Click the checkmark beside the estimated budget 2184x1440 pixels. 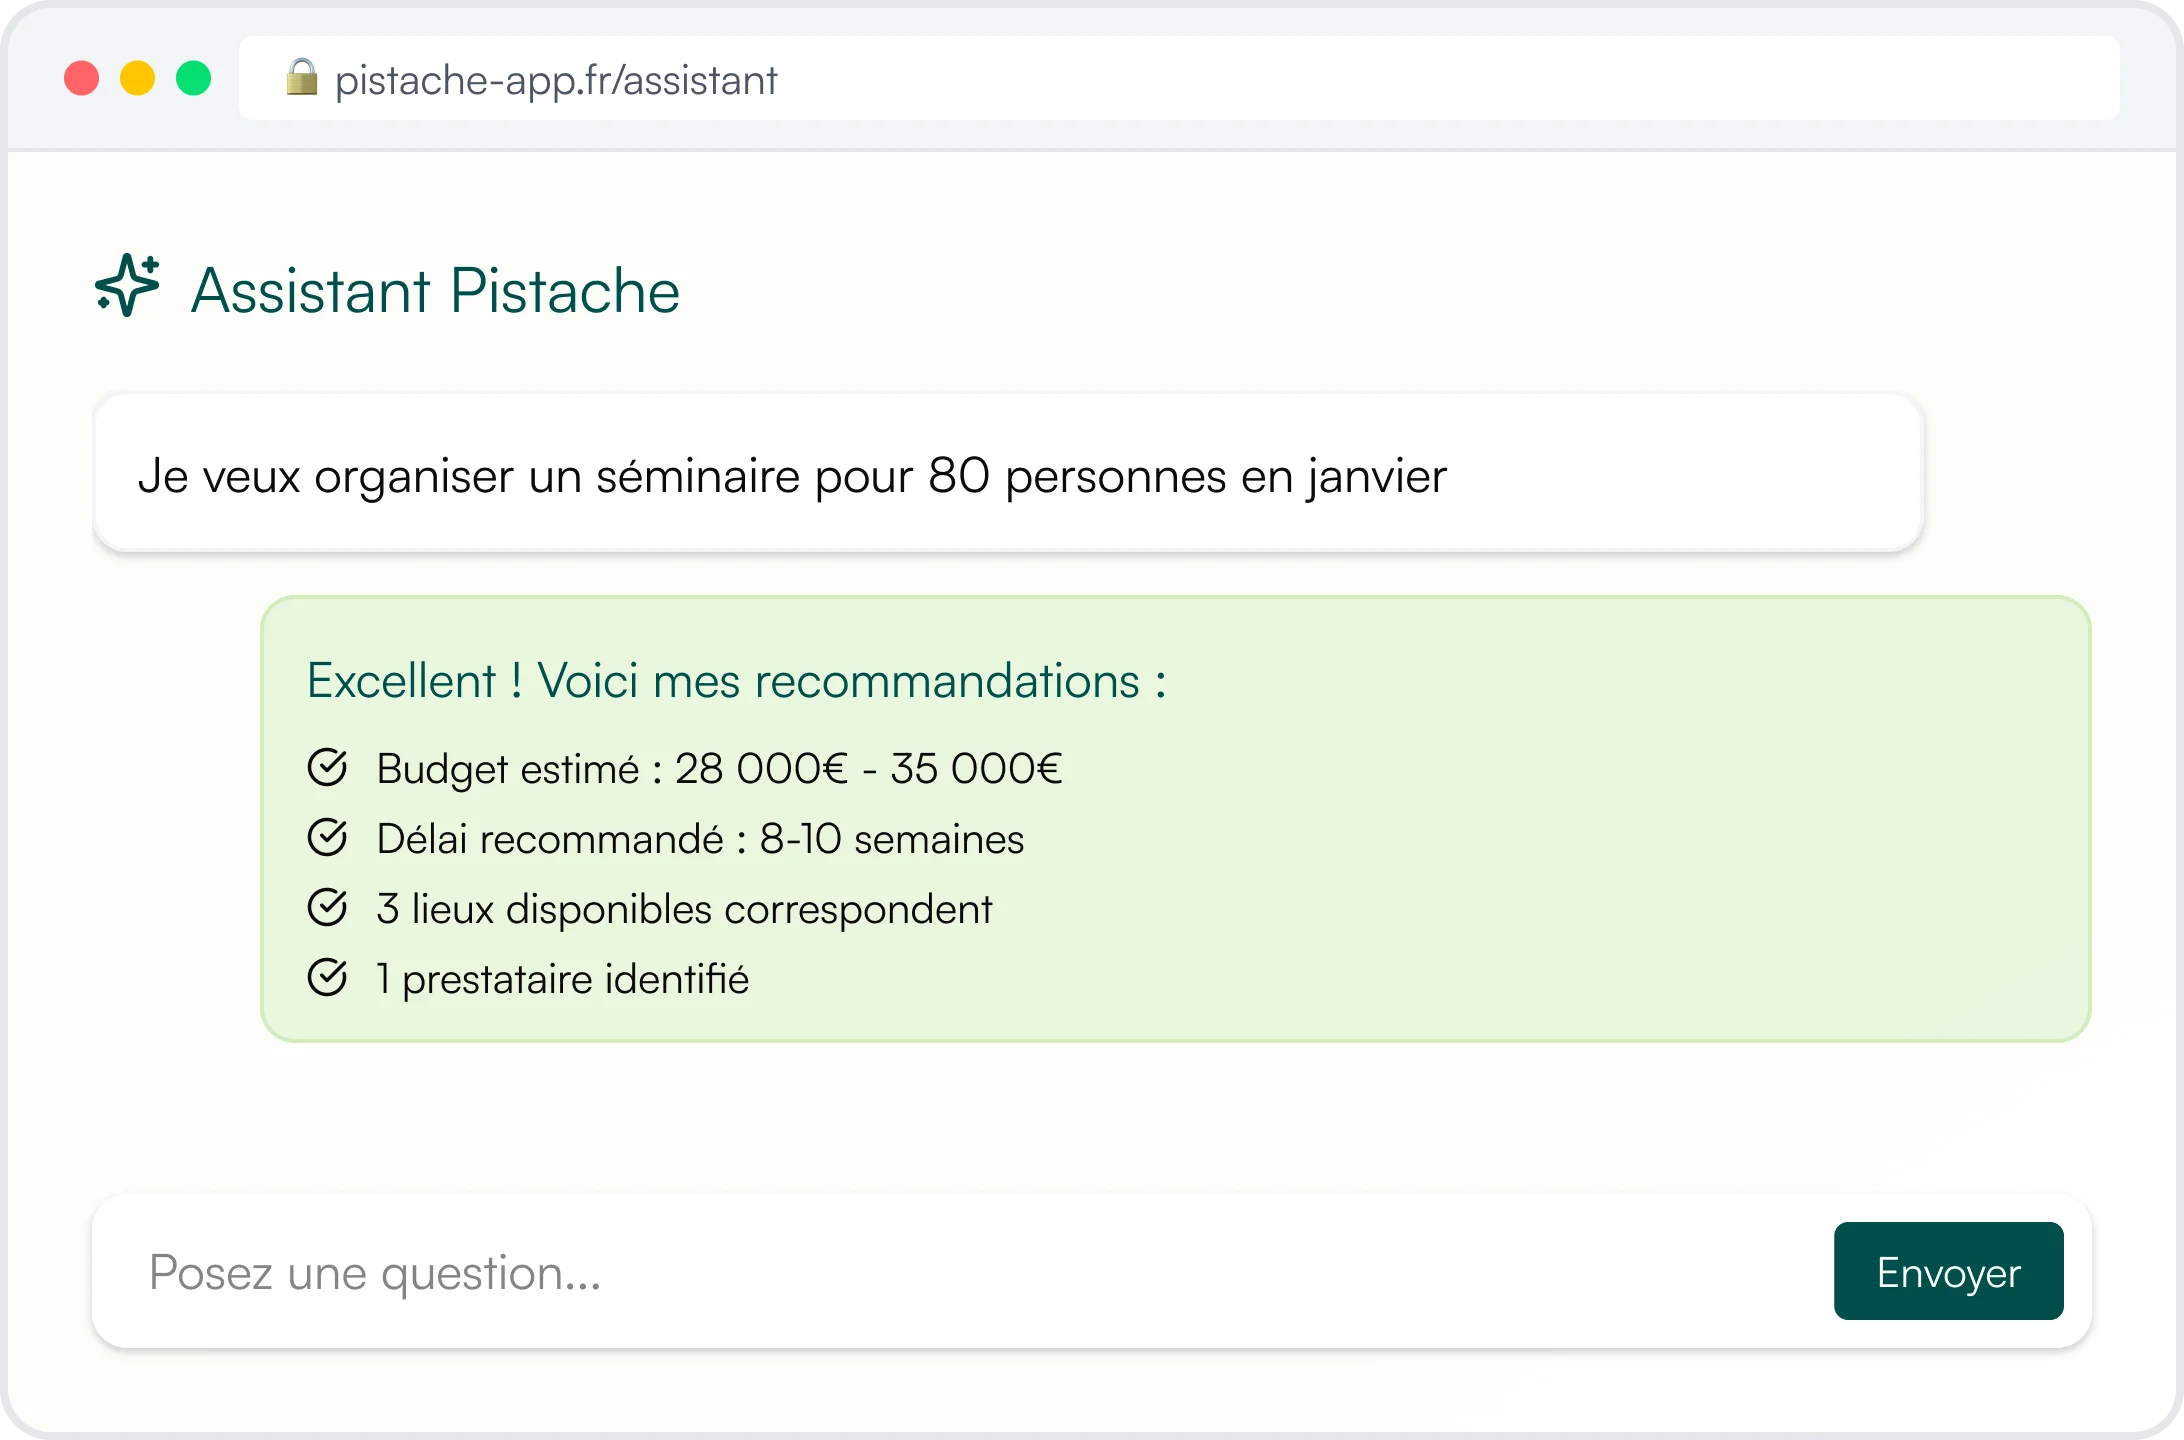pos(328,768)
